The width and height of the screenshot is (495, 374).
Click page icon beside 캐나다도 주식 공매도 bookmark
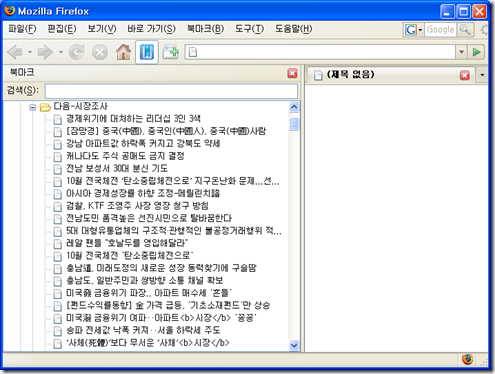pos(58,157)
